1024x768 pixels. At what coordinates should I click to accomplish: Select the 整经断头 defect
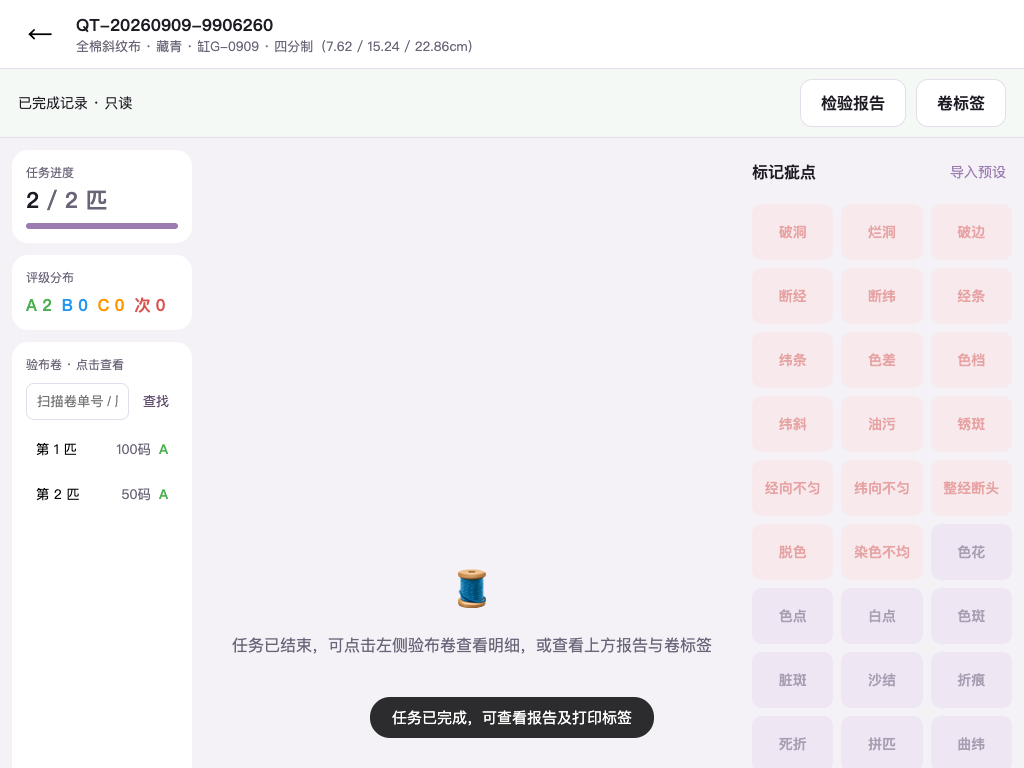click(971, 488)
